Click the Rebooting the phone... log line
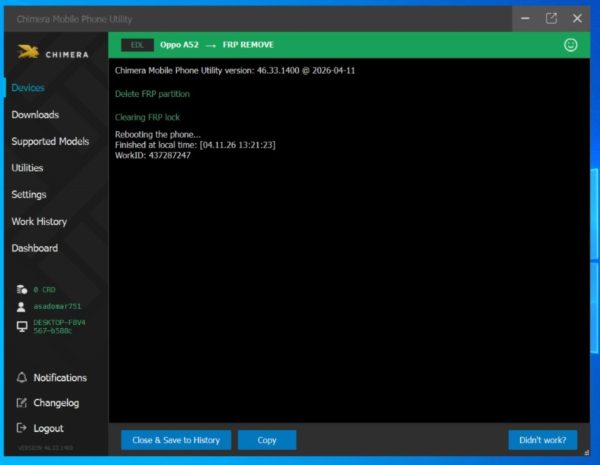Screen dimensions: 600x465 158,134
